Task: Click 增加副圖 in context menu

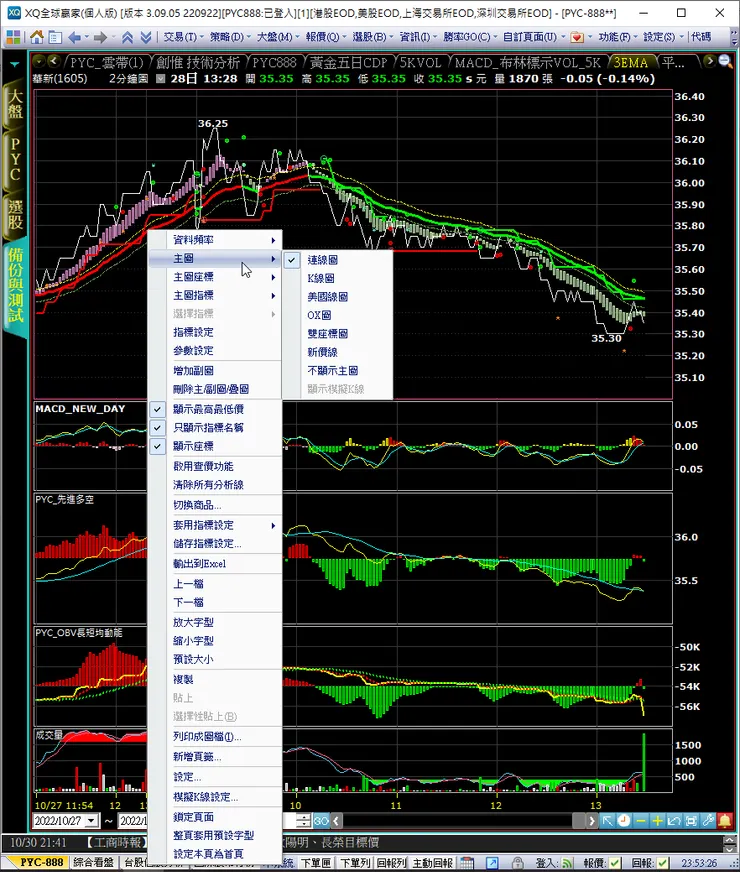Action: 216,370
